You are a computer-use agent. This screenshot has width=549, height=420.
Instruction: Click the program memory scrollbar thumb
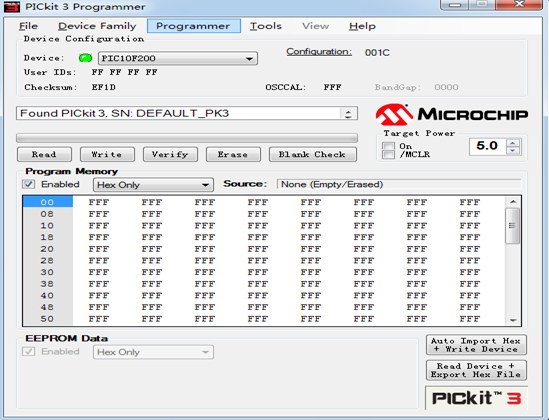tap(513, 226)
